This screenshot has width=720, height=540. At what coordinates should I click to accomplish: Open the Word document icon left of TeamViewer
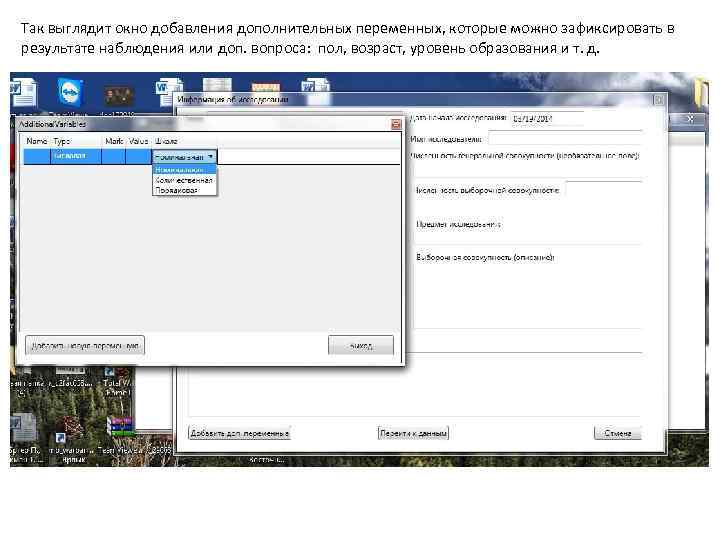tap(22, 92)
